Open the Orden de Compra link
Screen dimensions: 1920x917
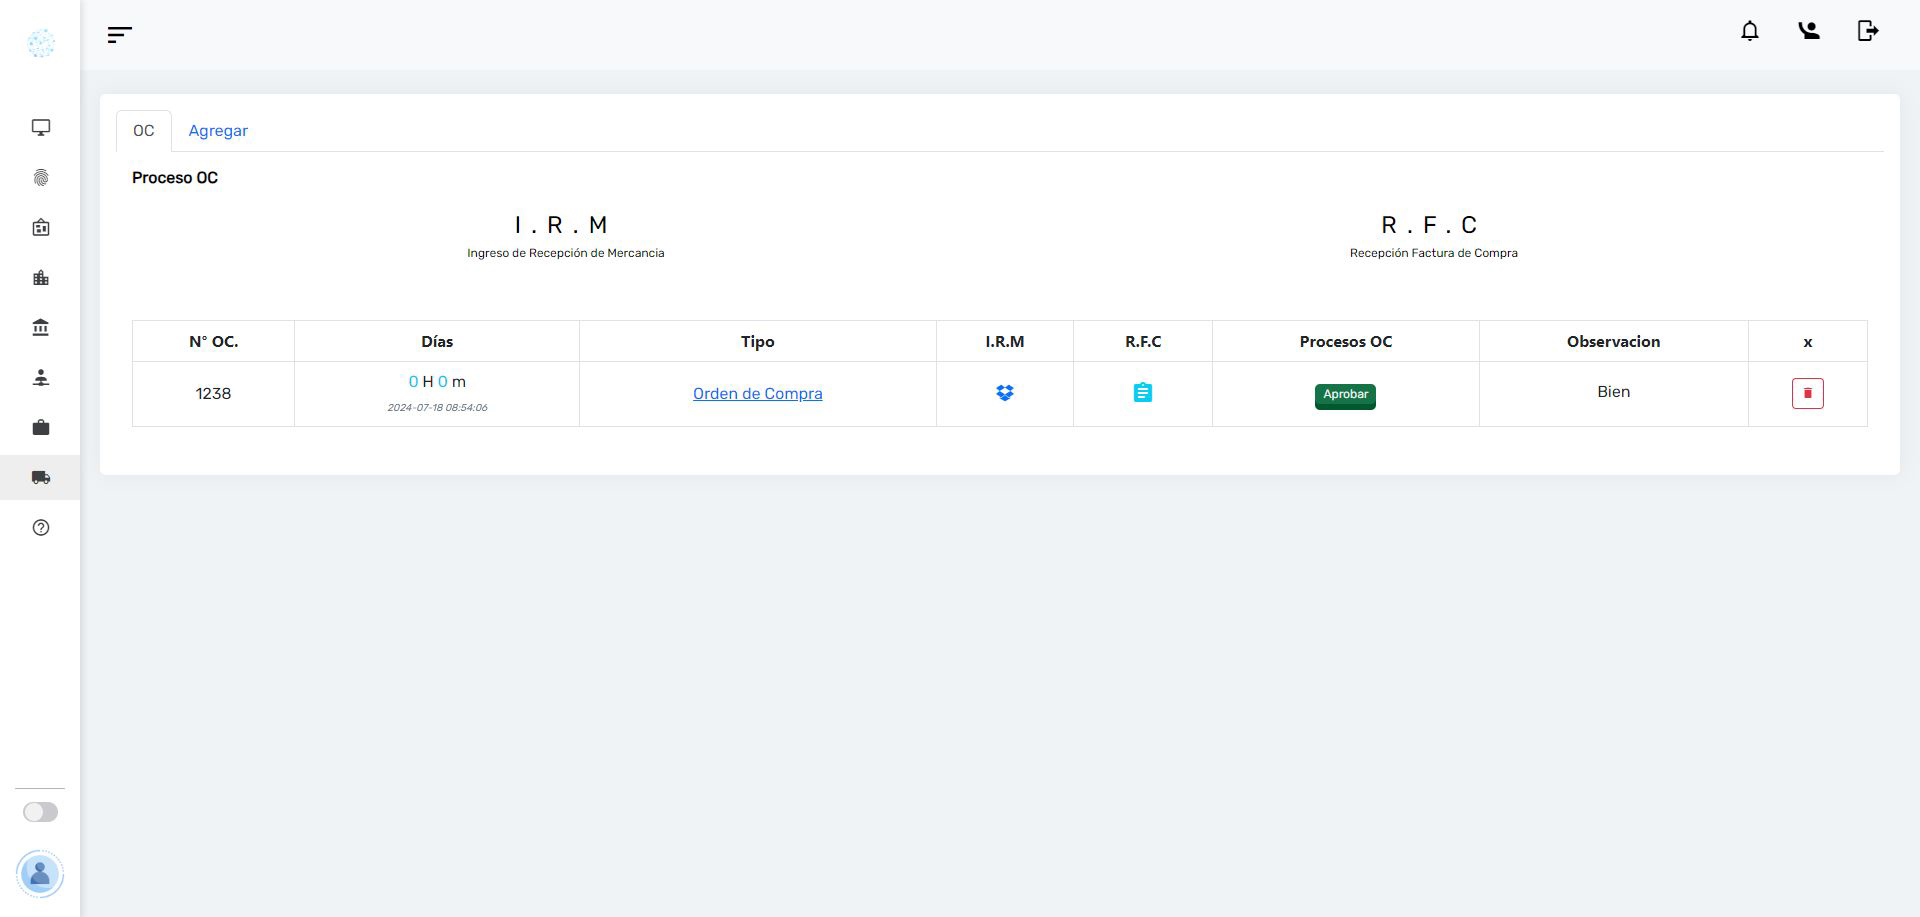(757, 394)
